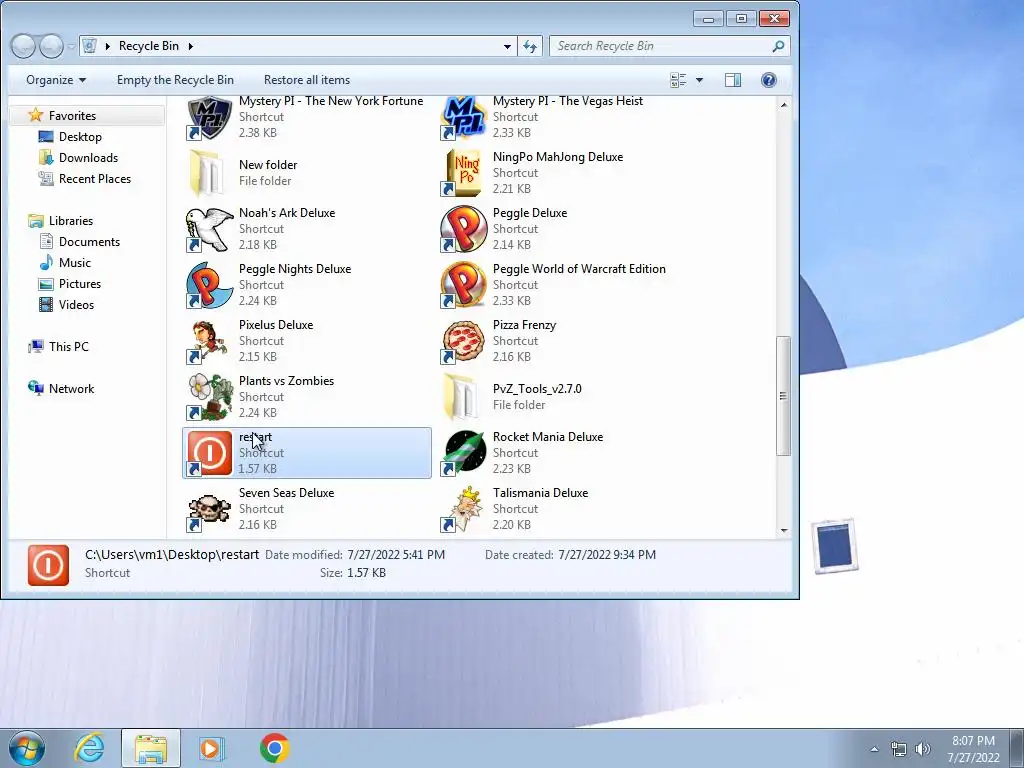Click the Back navigation button
Viewport: 1024px width, 768px height.
23,46
